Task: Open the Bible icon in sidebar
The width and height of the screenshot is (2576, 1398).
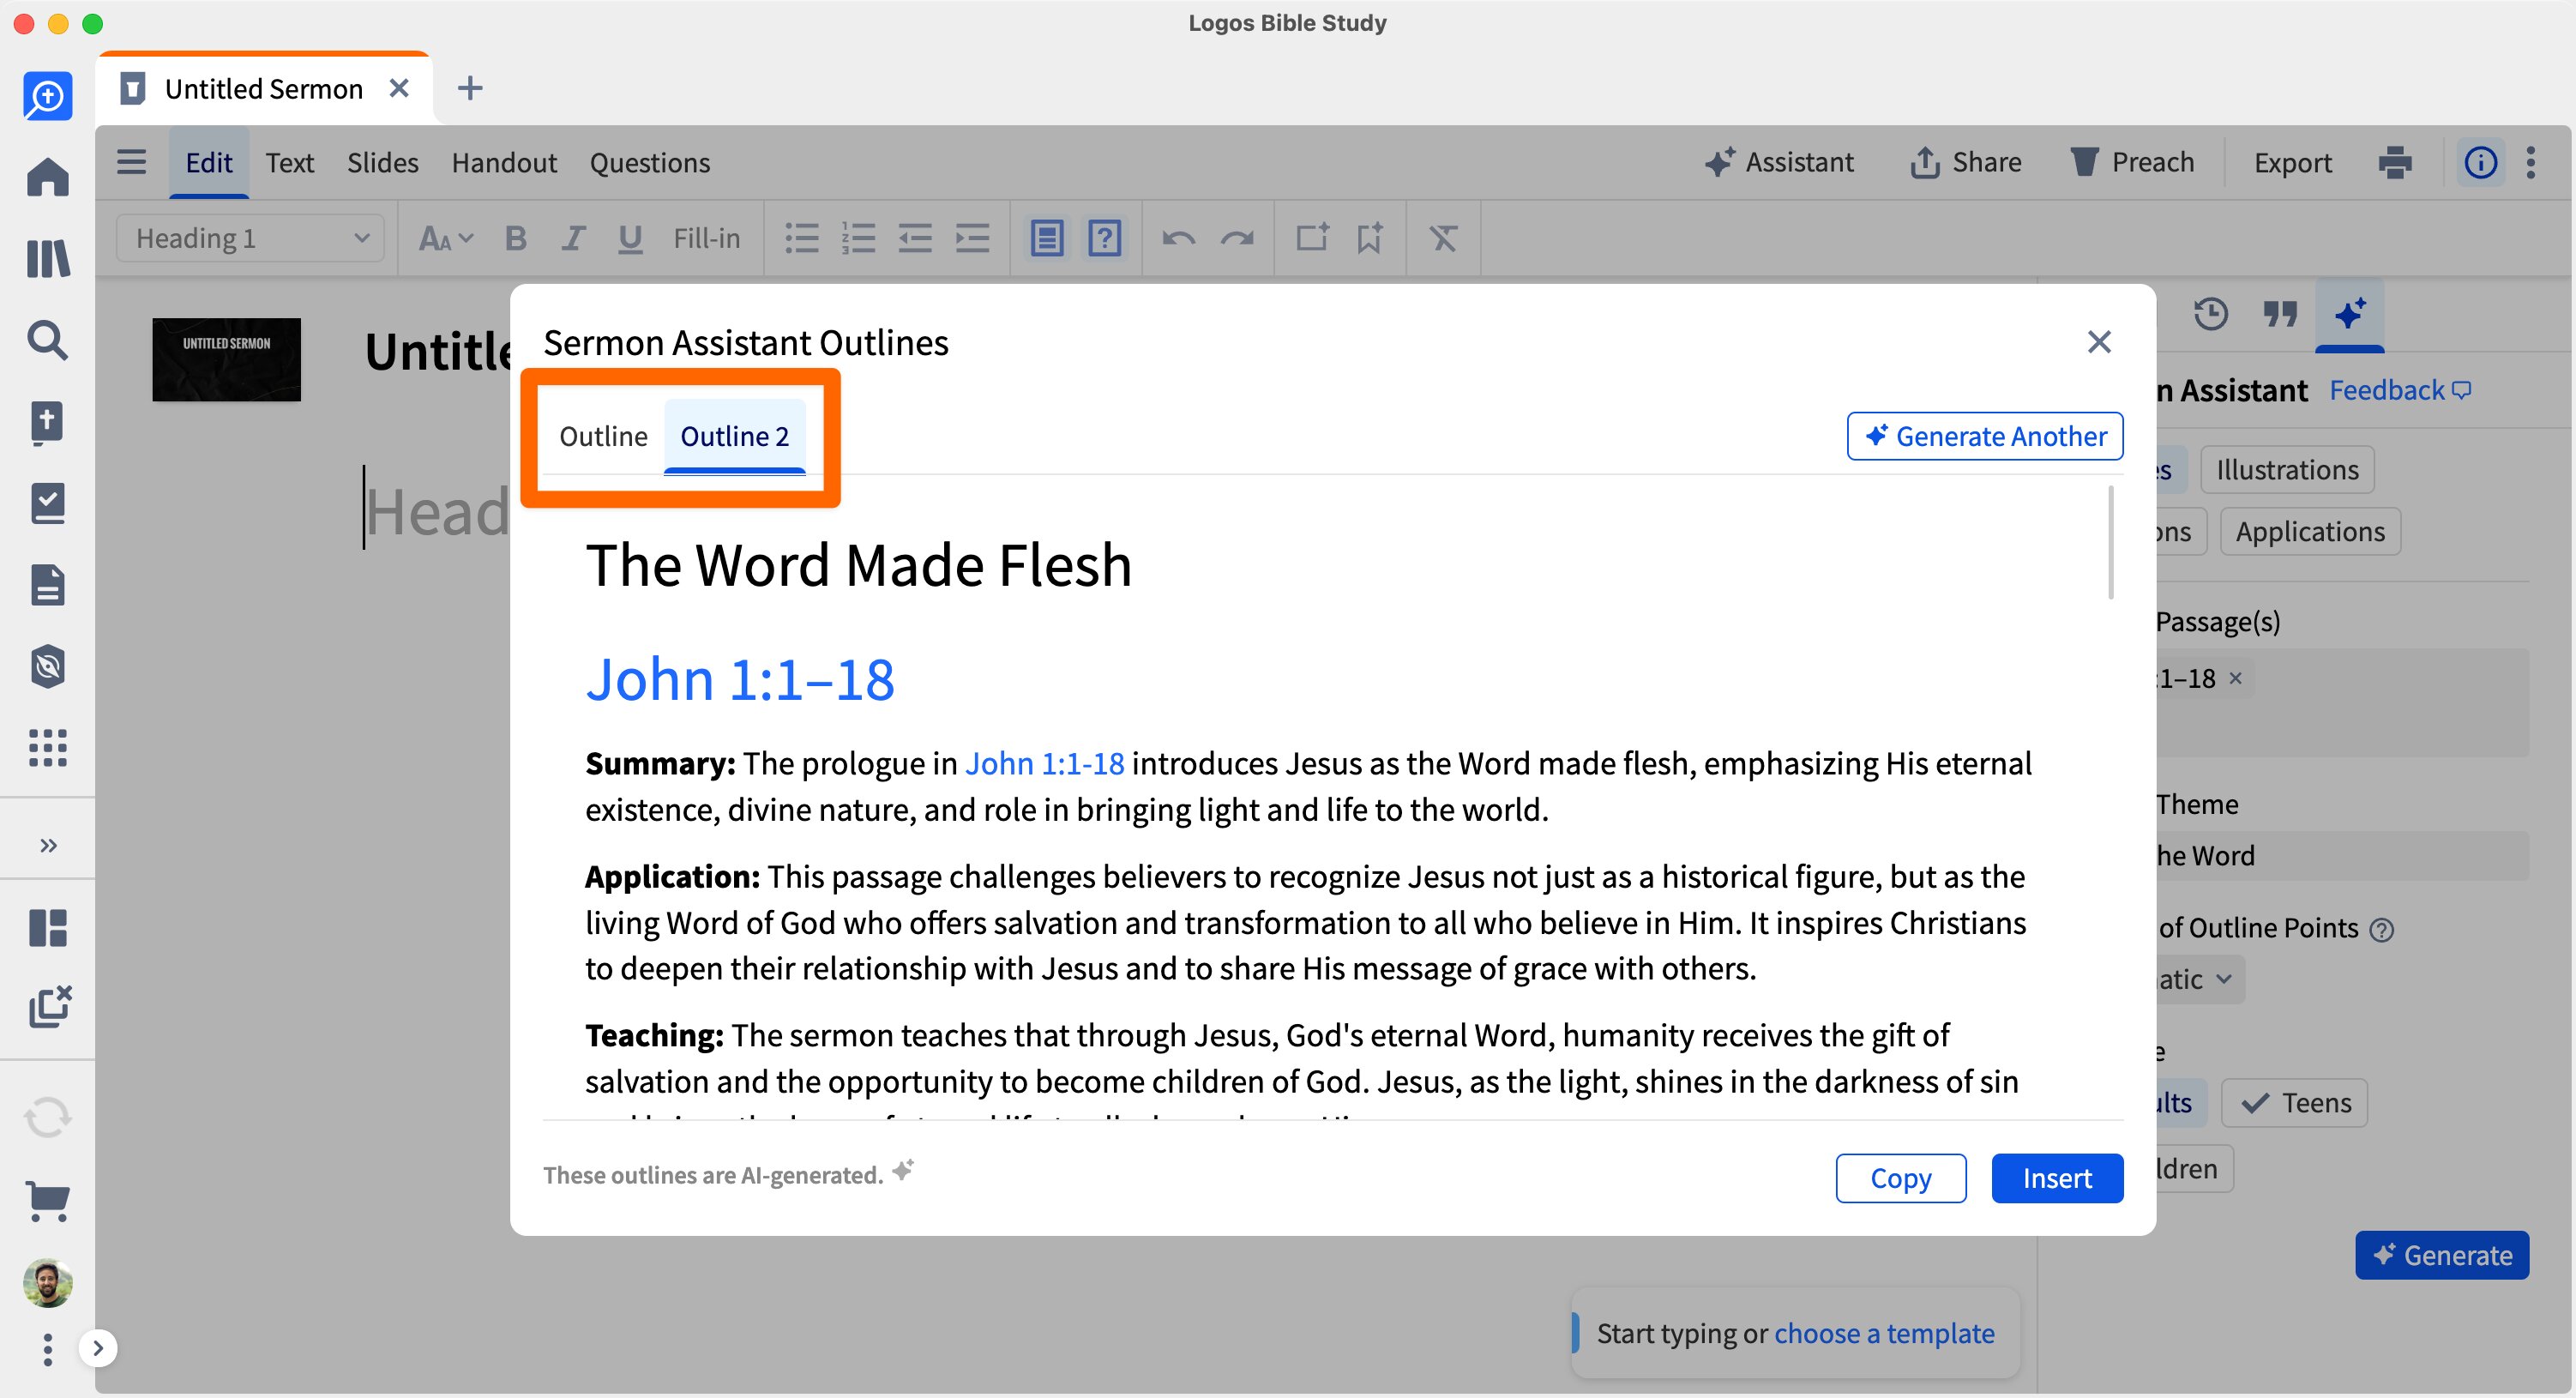Action: [47, 422]
